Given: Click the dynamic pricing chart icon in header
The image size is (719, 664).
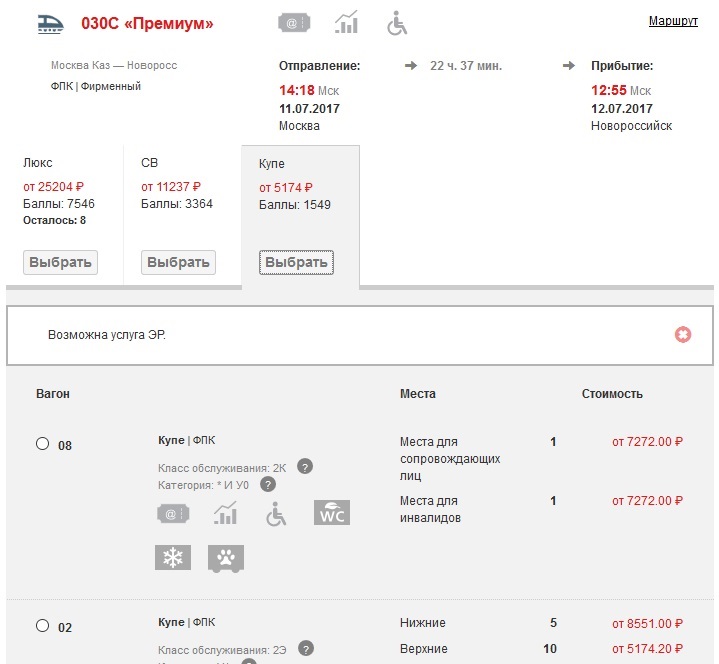Looking at the screenshot, I should click(346, 23).
